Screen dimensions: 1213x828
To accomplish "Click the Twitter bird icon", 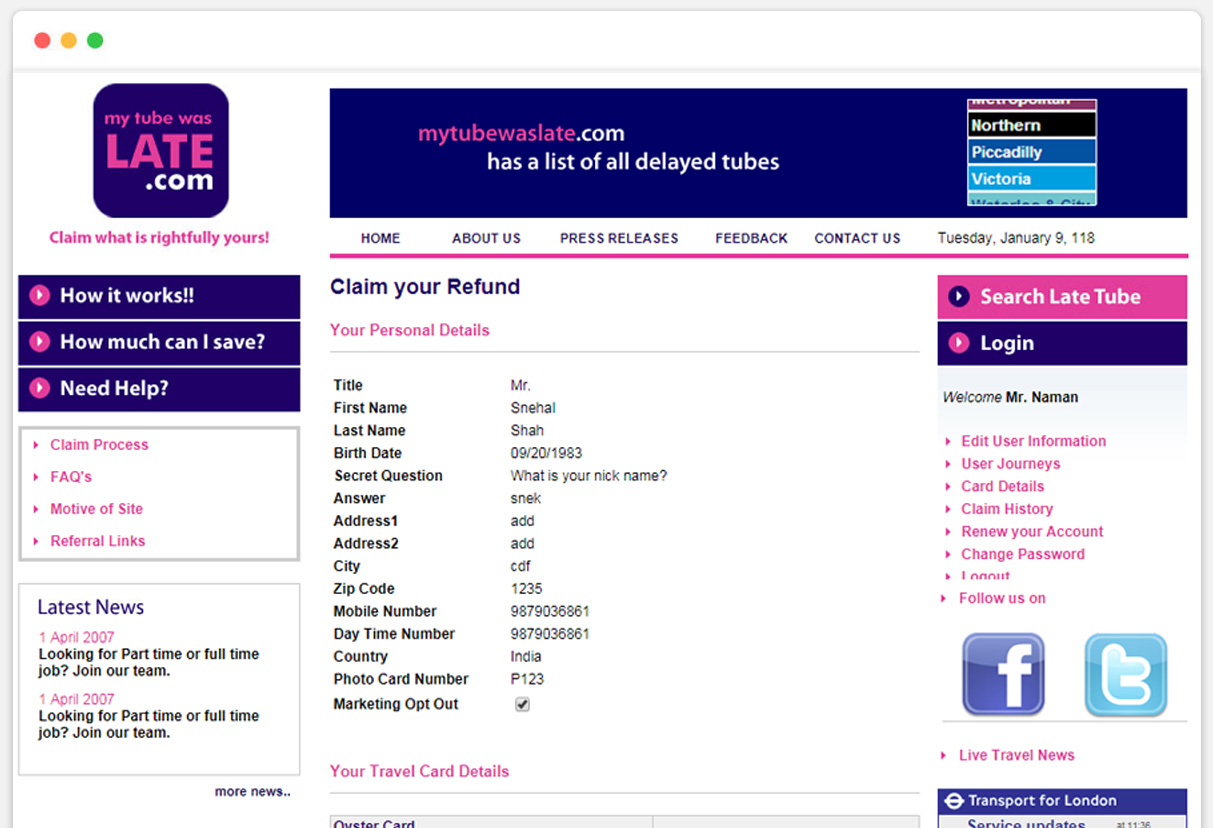I will tap(1125, 674).
